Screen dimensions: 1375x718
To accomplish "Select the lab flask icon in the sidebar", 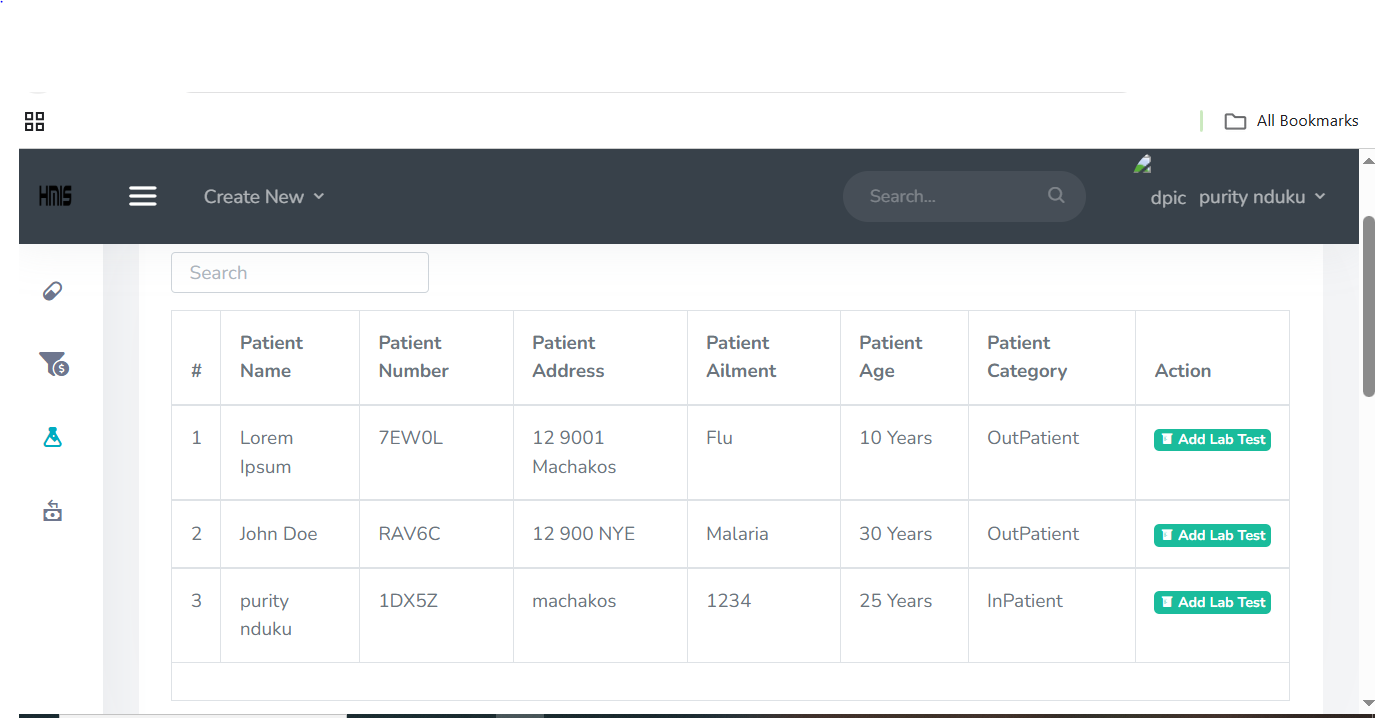I will click(52, 437).
